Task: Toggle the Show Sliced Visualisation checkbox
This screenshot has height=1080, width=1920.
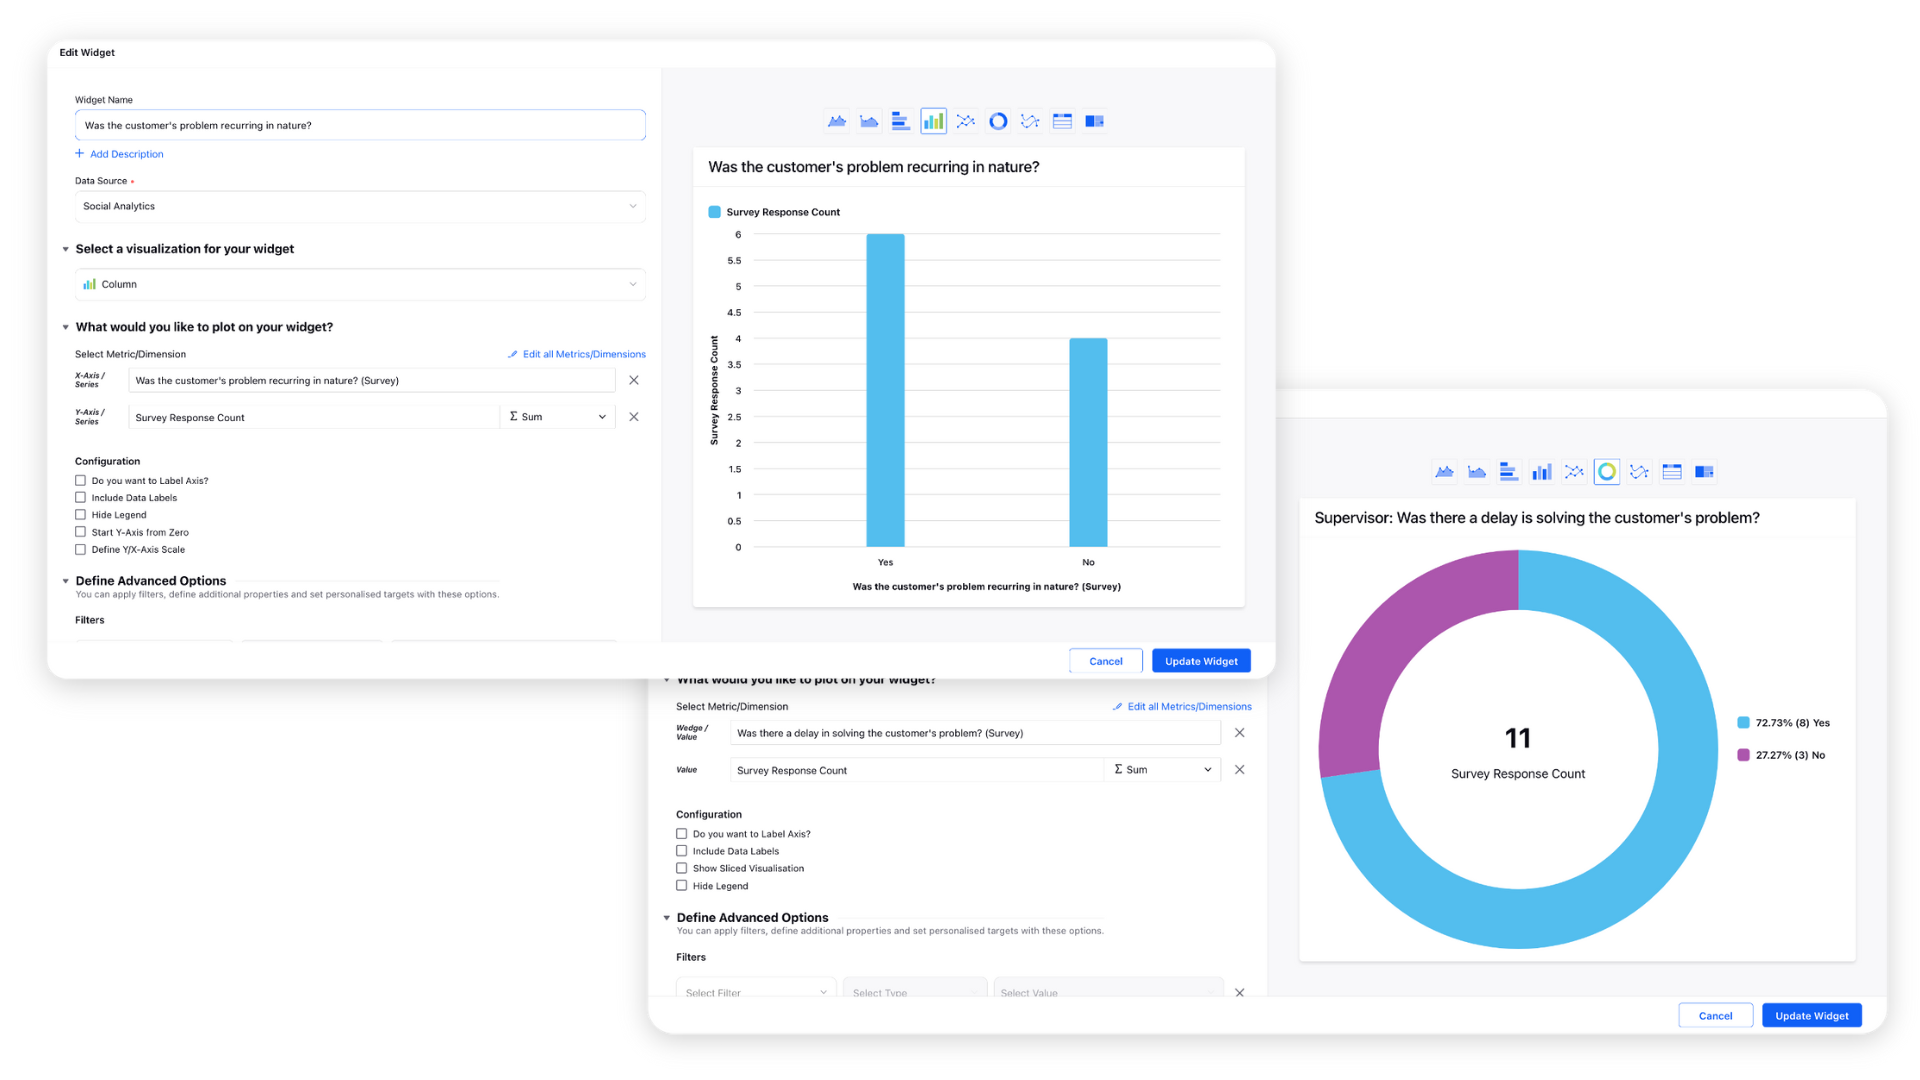Action: [x=682, y=868]
